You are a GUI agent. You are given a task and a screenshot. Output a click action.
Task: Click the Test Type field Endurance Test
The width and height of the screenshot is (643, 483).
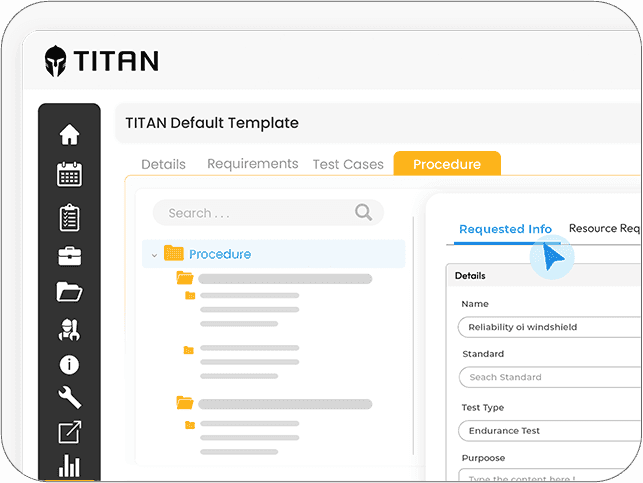coord(550,431)
